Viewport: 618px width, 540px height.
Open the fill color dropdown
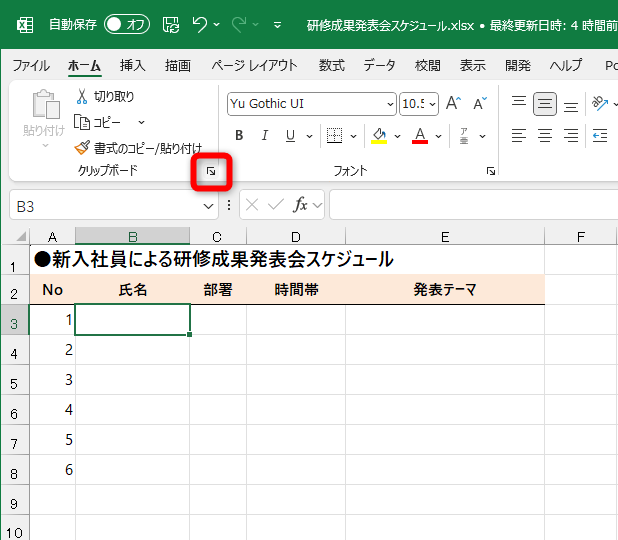(x=398, y=136)
